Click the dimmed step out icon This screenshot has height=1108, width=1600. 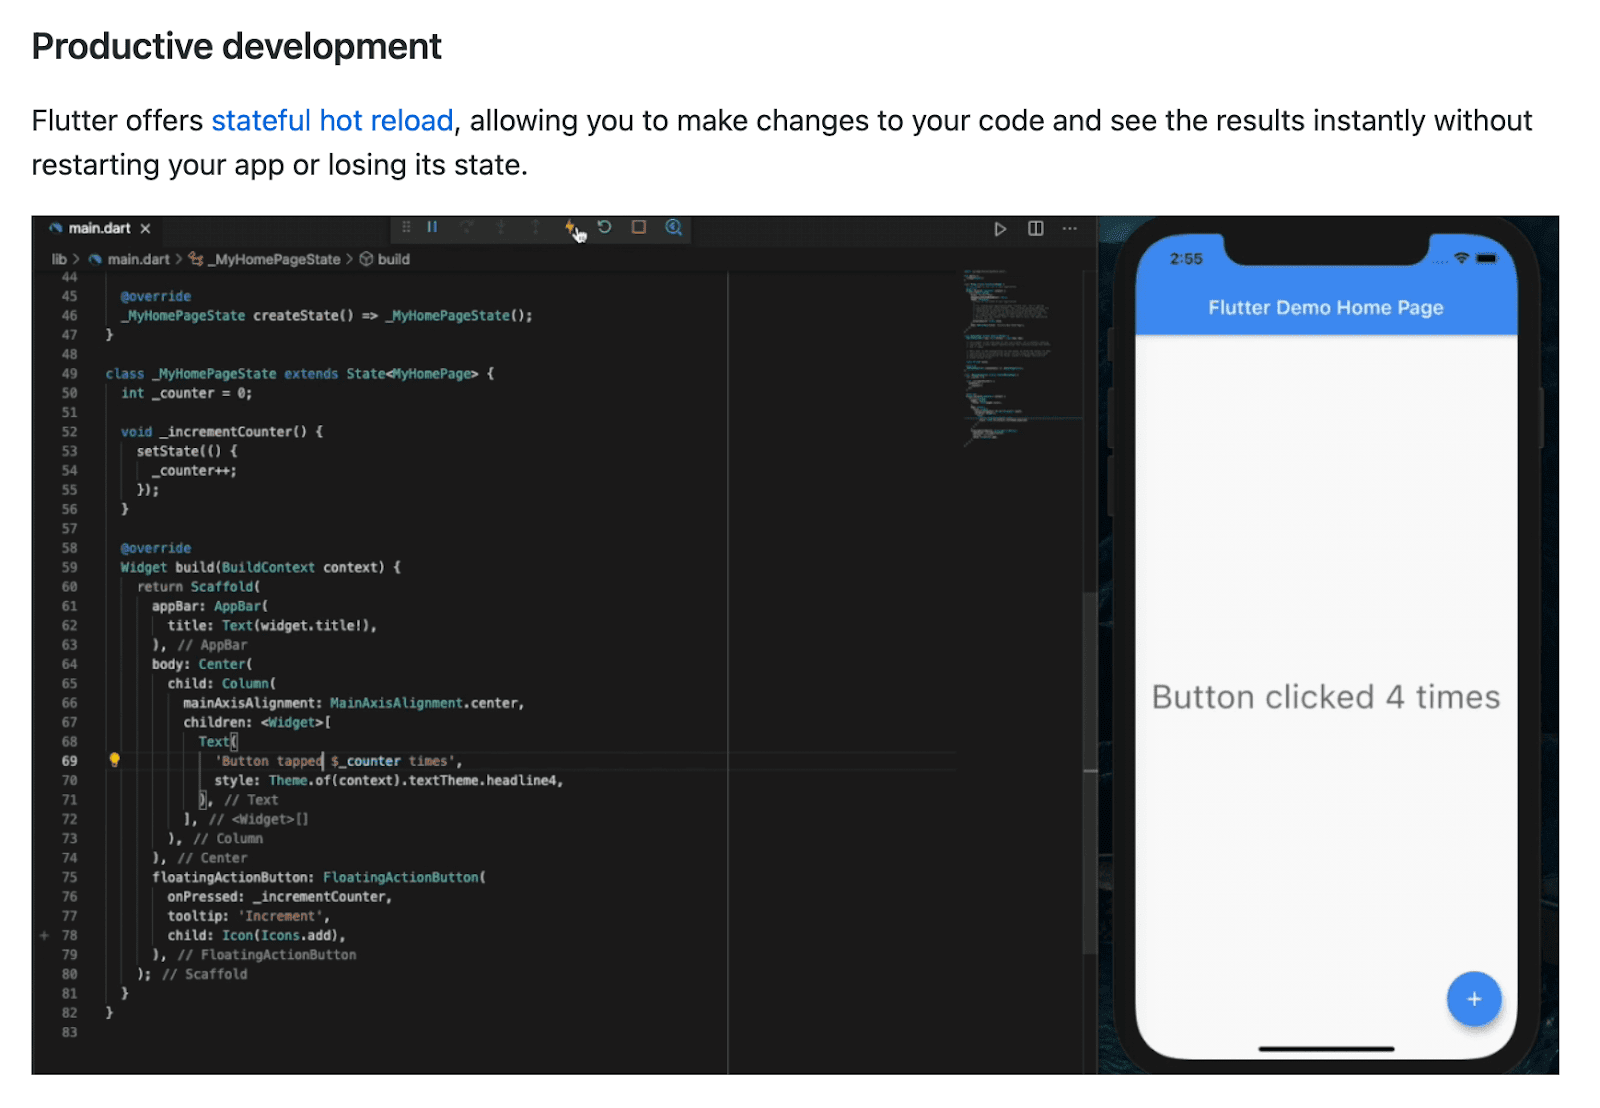[536, 228]
